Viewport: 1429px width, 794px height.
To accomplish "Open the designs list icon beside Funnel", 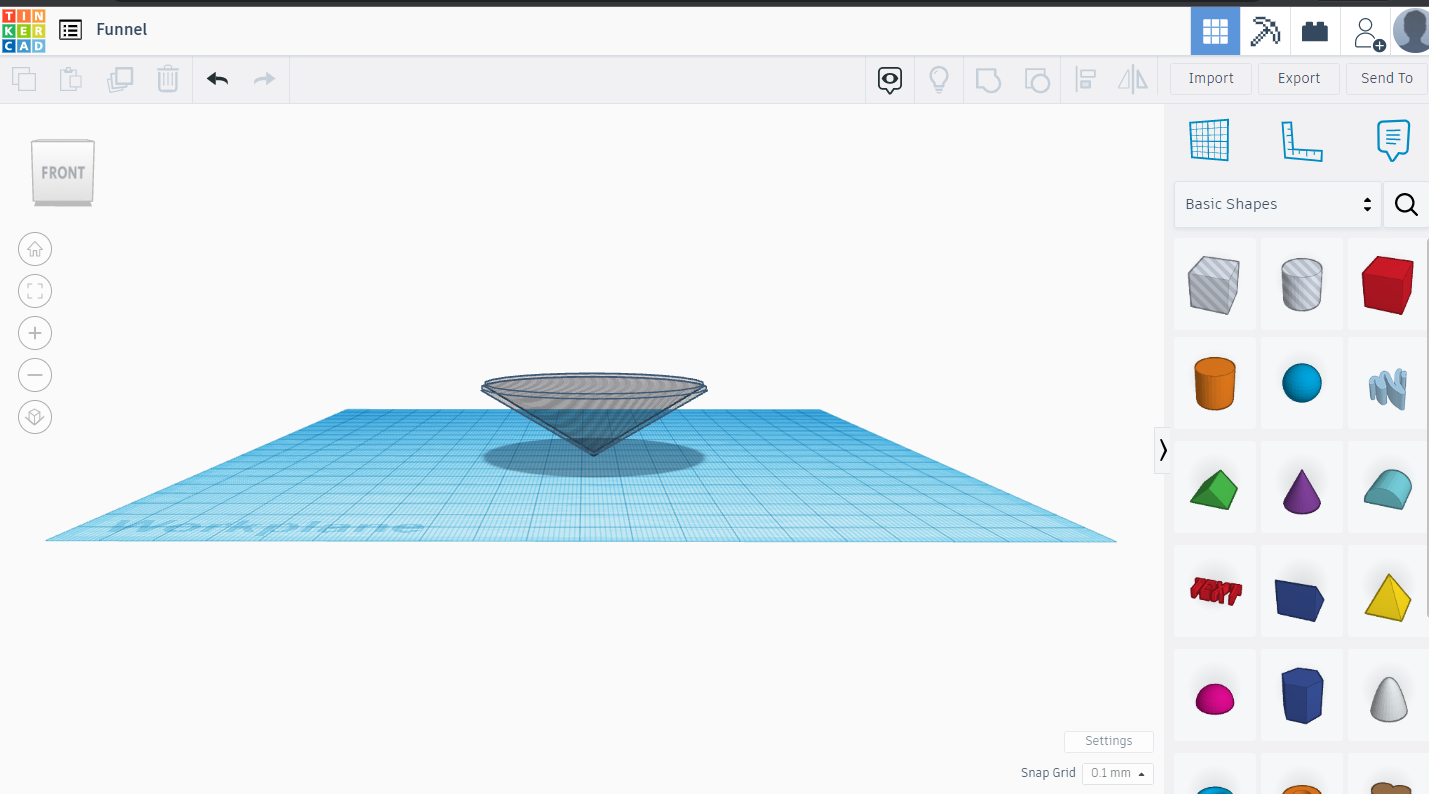I will tap(70, 30).
